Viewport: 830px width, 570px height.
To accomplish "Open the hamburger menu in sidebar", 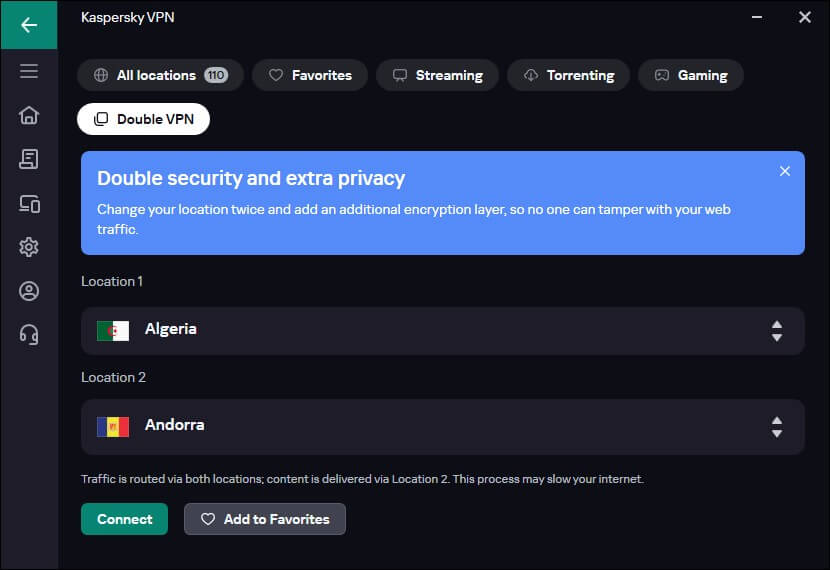I will pyautogui.click(x=29, y=71).
